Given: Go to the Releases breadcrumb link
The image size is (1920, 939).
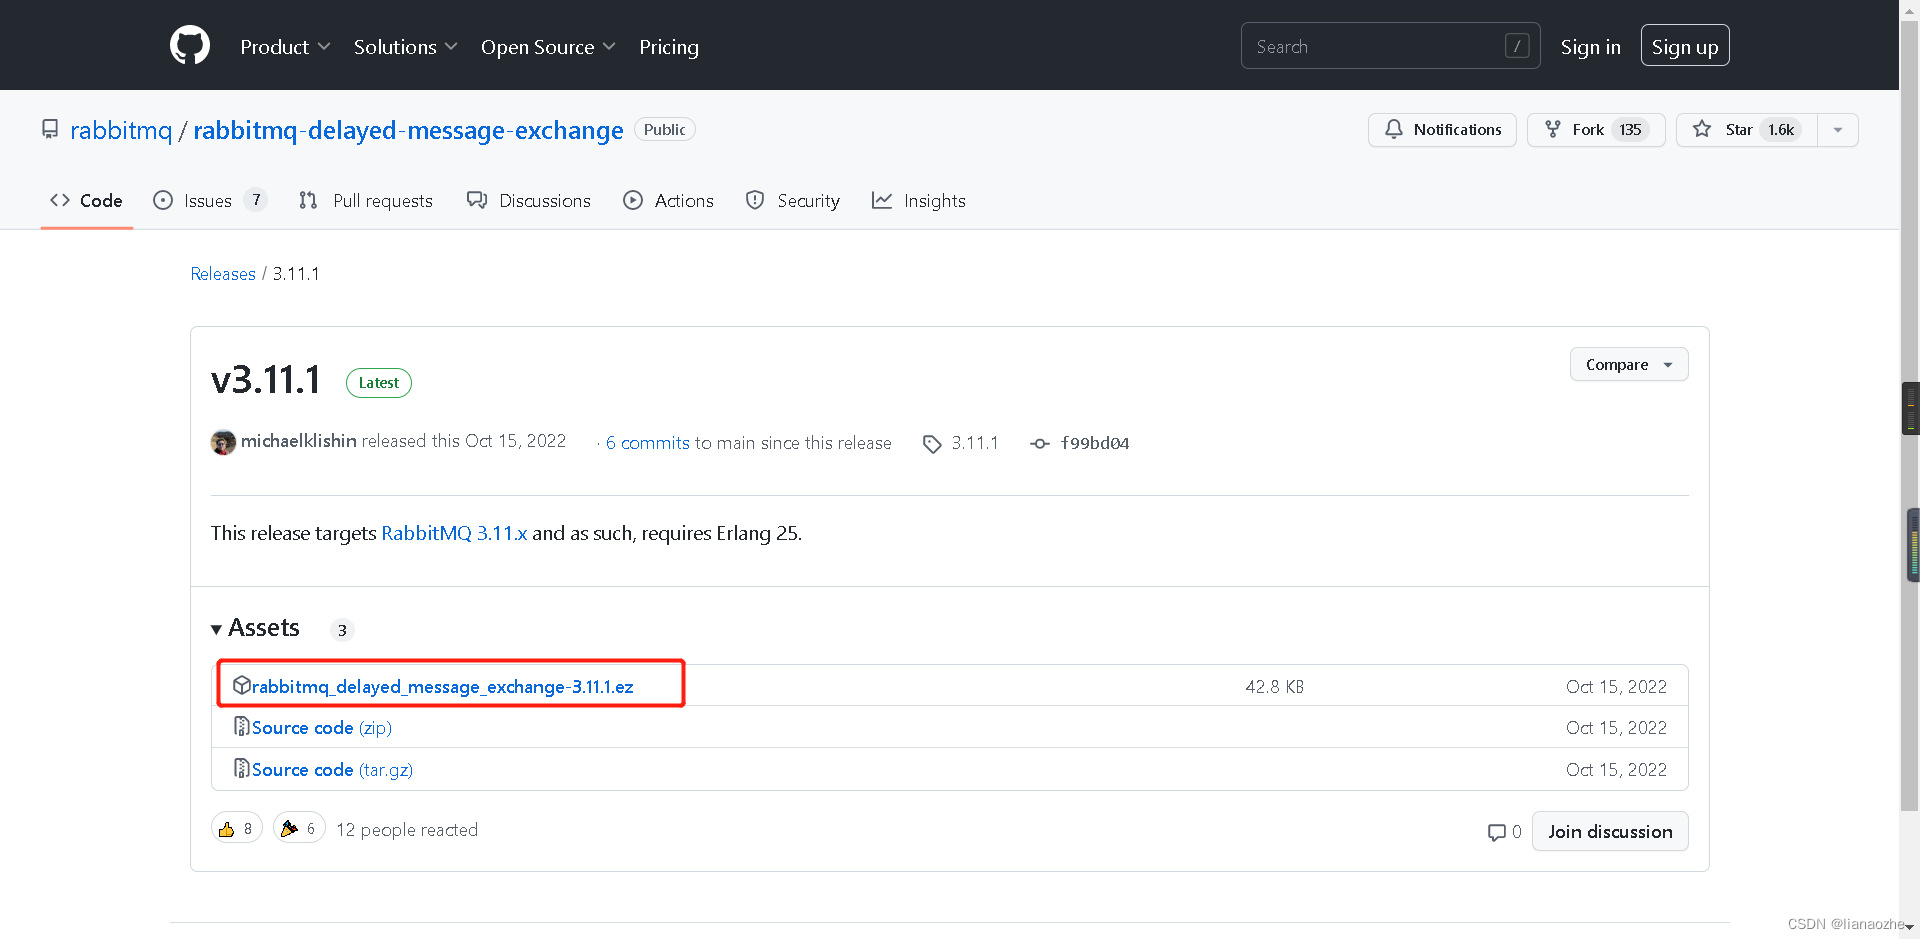Looking at the screenshot, I should [x=223, y=274].
